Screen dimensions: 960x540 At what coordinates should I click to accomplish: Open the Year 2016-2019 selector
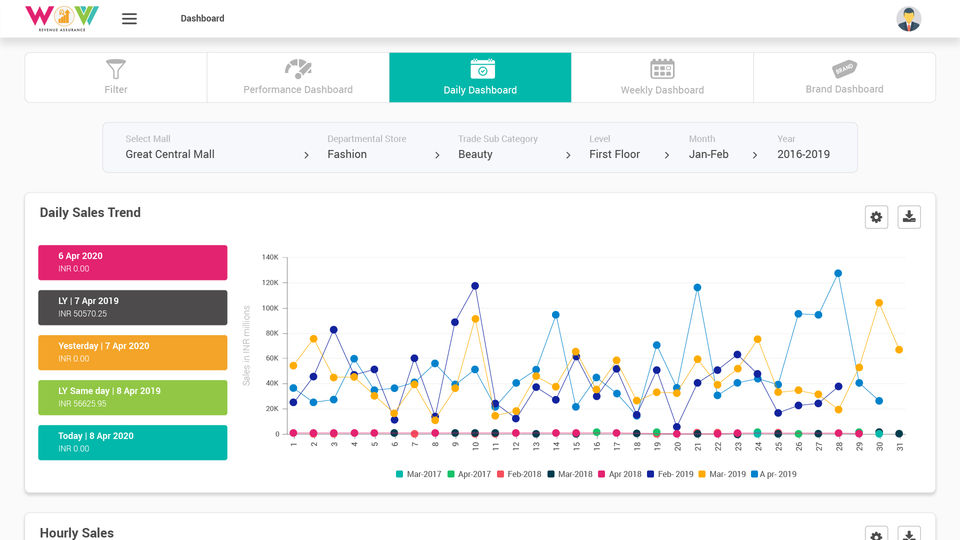tap(803, 148)
